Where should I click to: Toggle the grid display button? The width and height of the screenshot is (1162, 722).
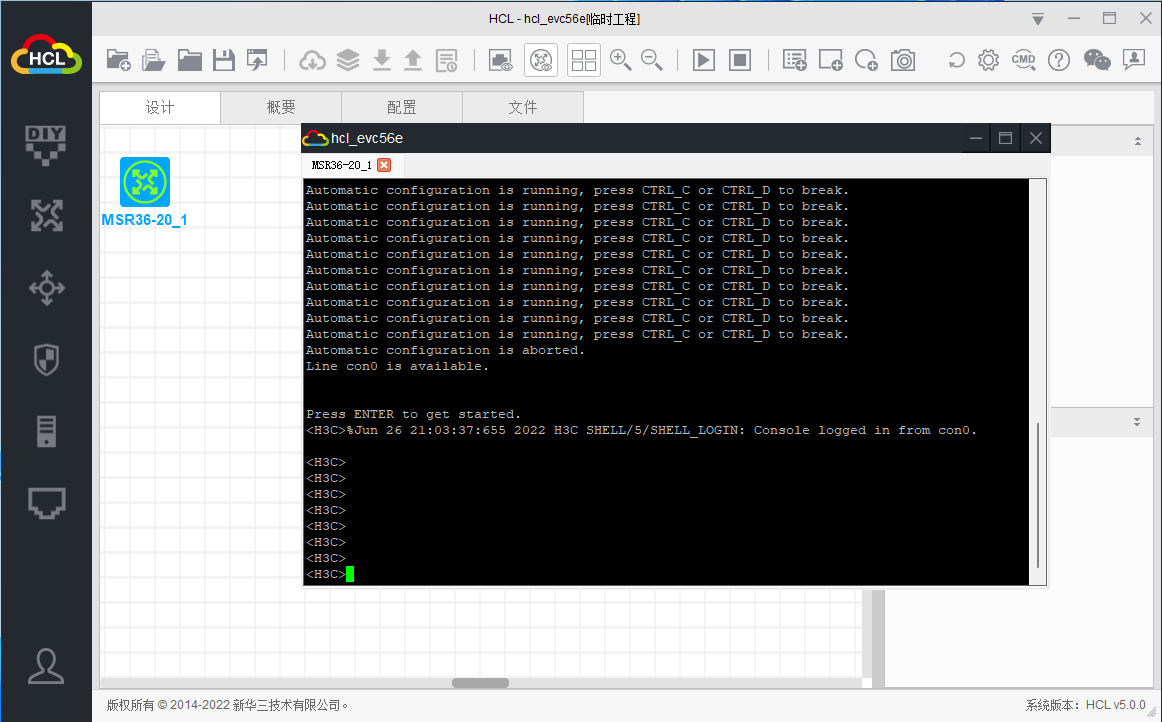point(584,60)
